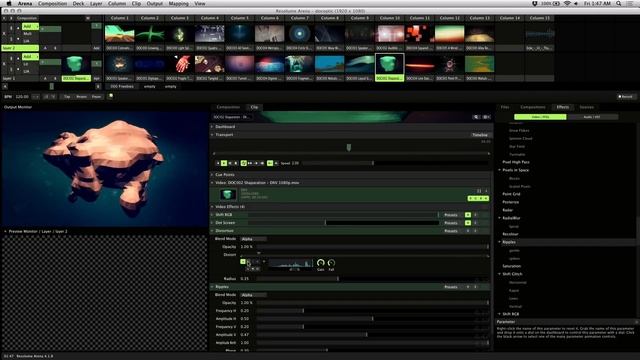Viewport: 640px width, 360px height.
Task: Expand the Dashboard section
Action: (212, 127)
